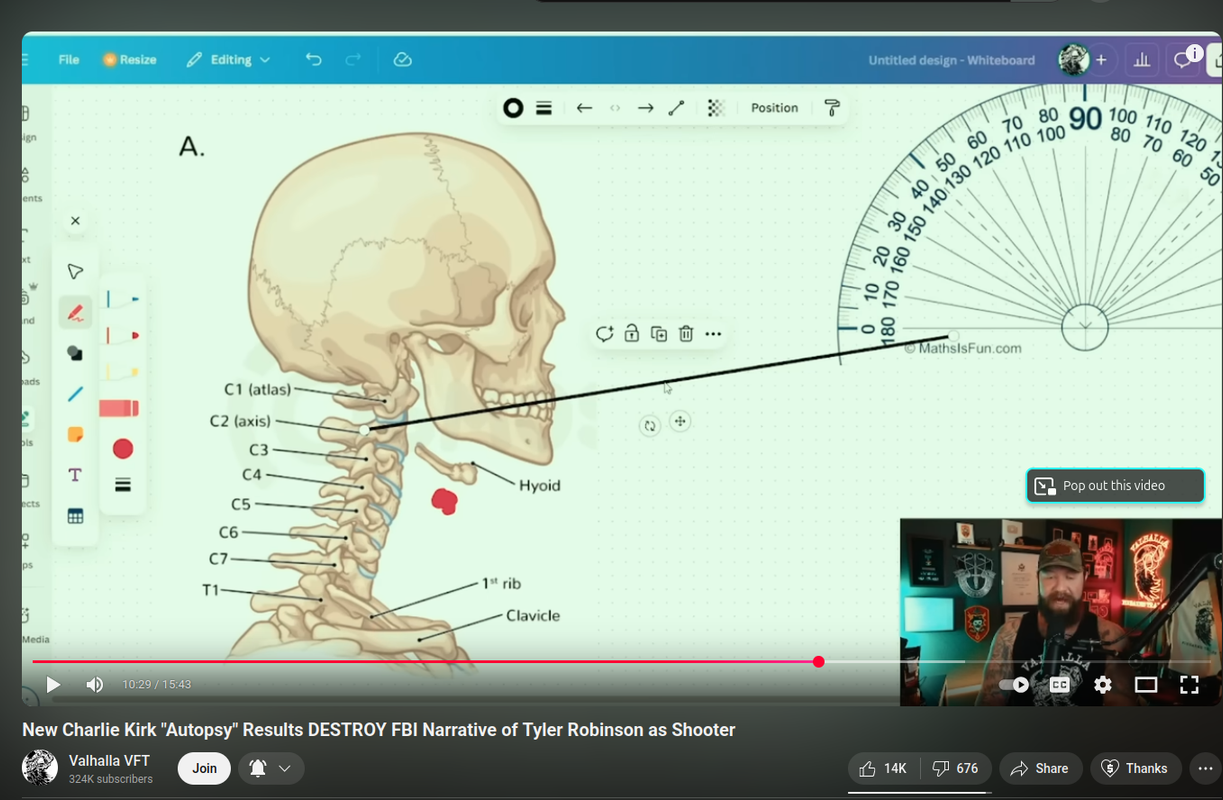
Task: Pick the red marker
Action: (x=122, y=335)
